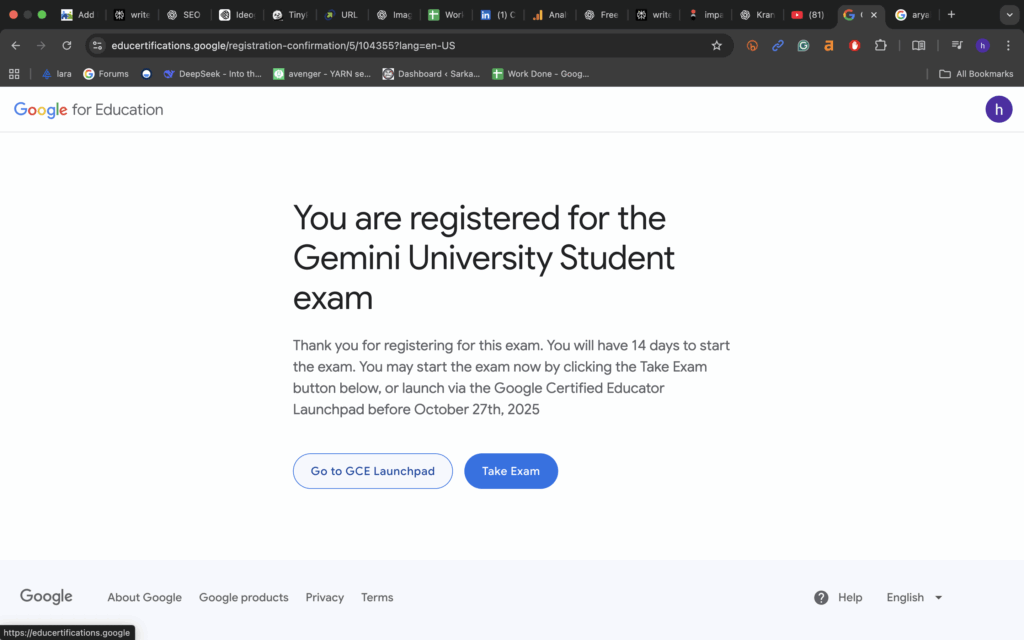Open the Work Done bookmark
Viewport: 1024px width, 640px height.
click(x=540, y=74)
